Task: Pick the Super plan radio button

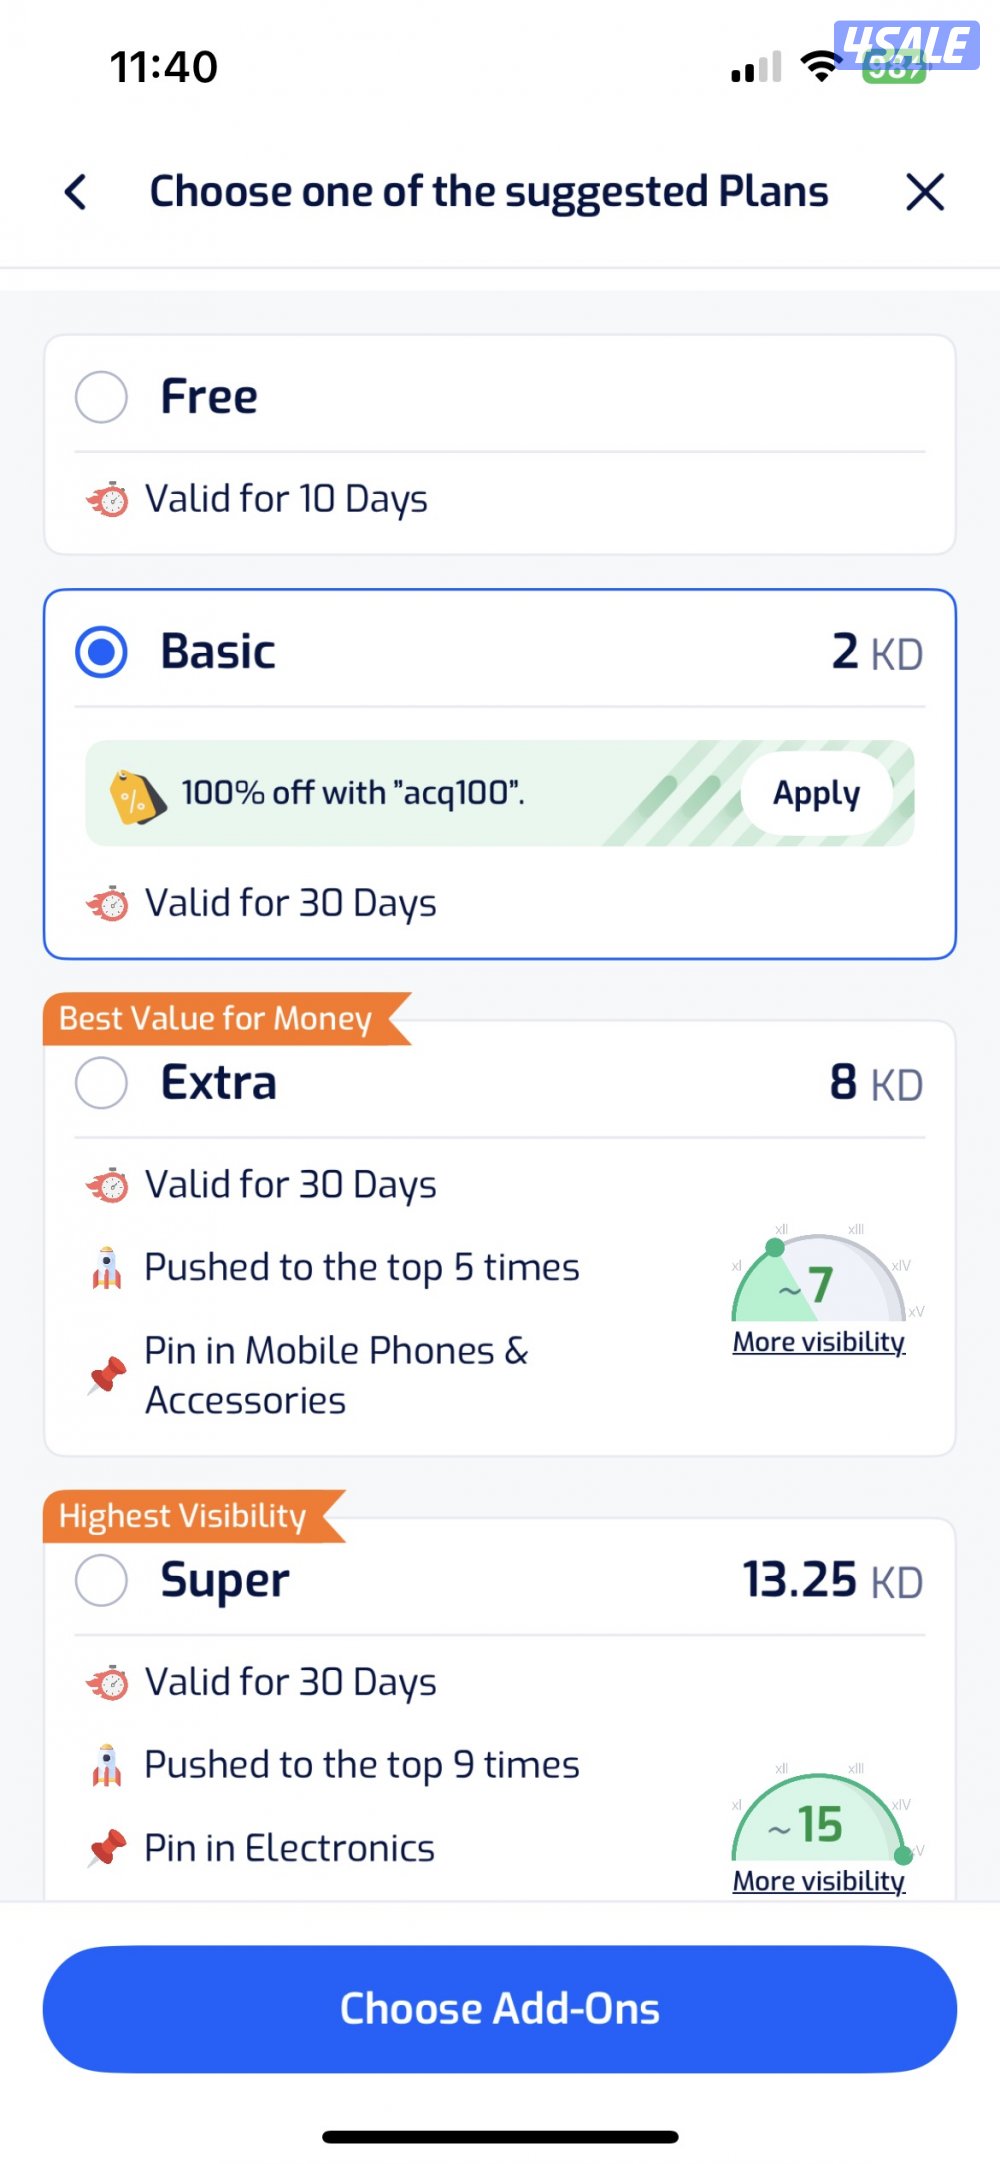Action: click(102, 1581)
